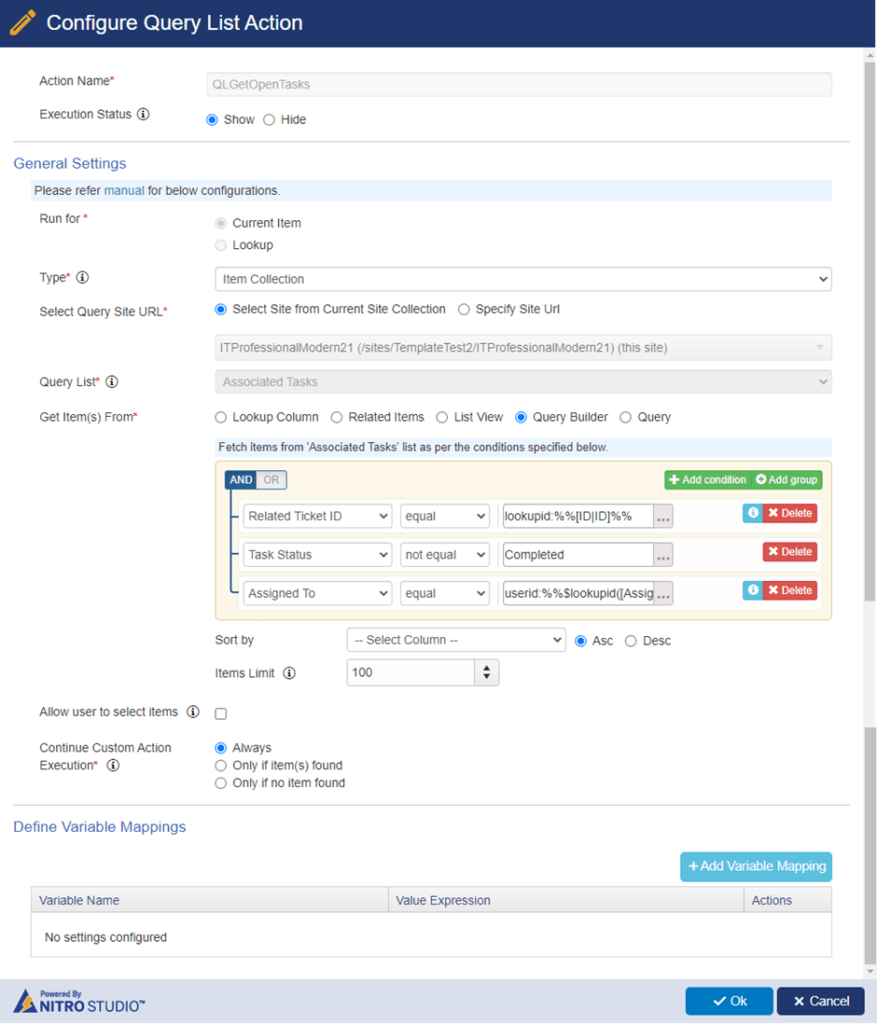Click info icon beside Type label
The height and width of the screenshot is (1024, 877).
(x=82, y=278)
